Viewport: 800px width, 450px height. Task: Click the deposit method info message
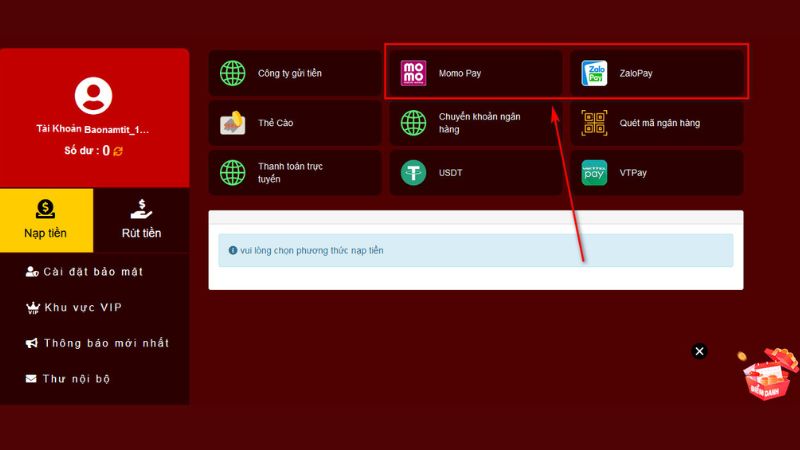click(x=476, y=251)
